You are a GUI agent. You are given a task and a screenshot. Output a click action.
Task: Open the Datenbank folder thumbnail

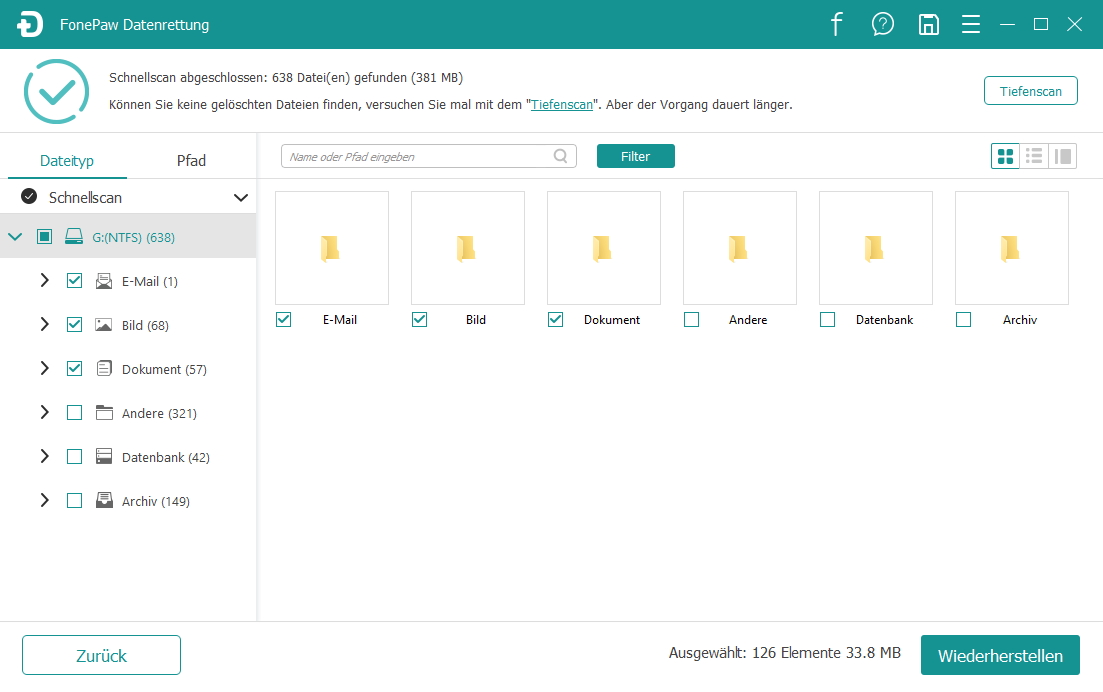click(875, 248)
